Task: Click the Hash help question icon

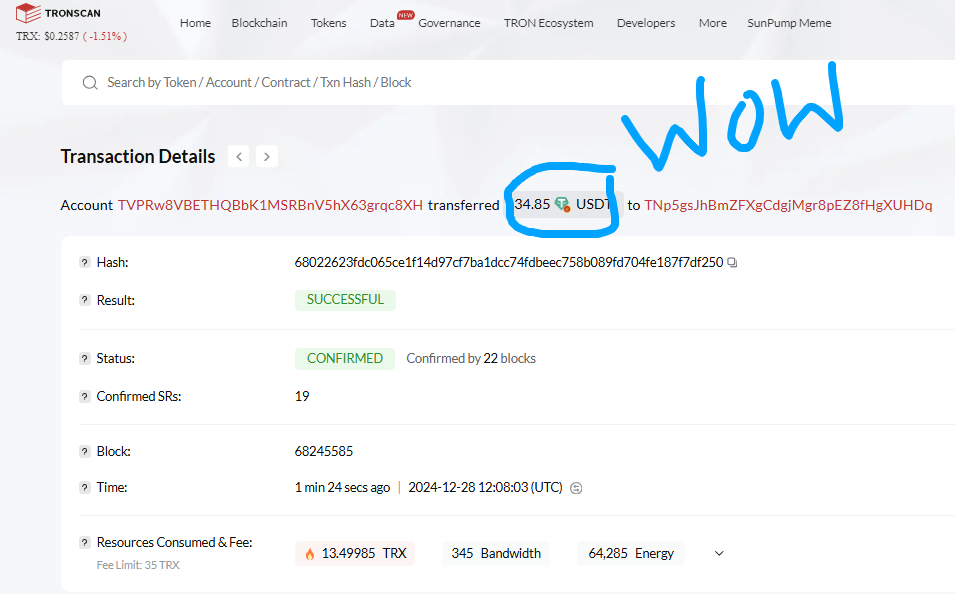Action: coord(85,263)
